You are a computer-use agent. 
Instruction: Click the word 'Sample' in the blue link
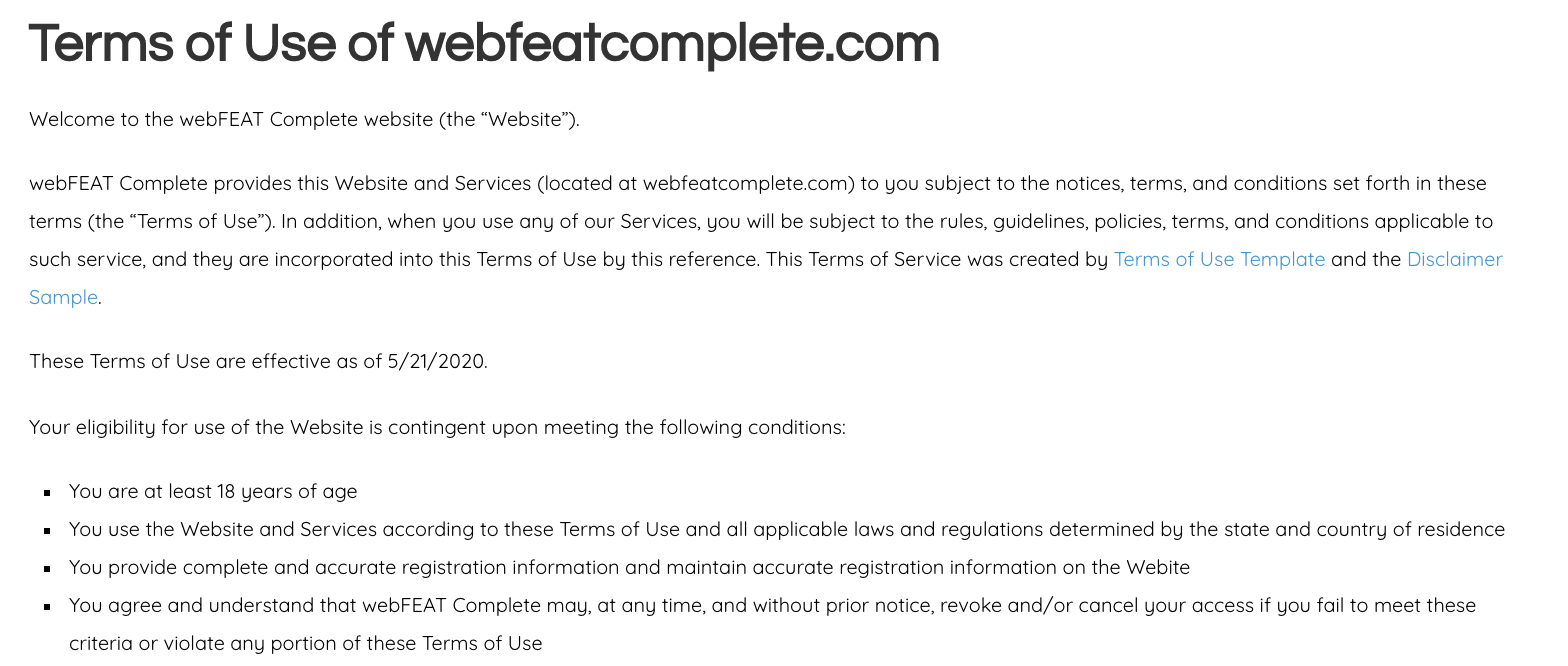click(x=63, y=297)
